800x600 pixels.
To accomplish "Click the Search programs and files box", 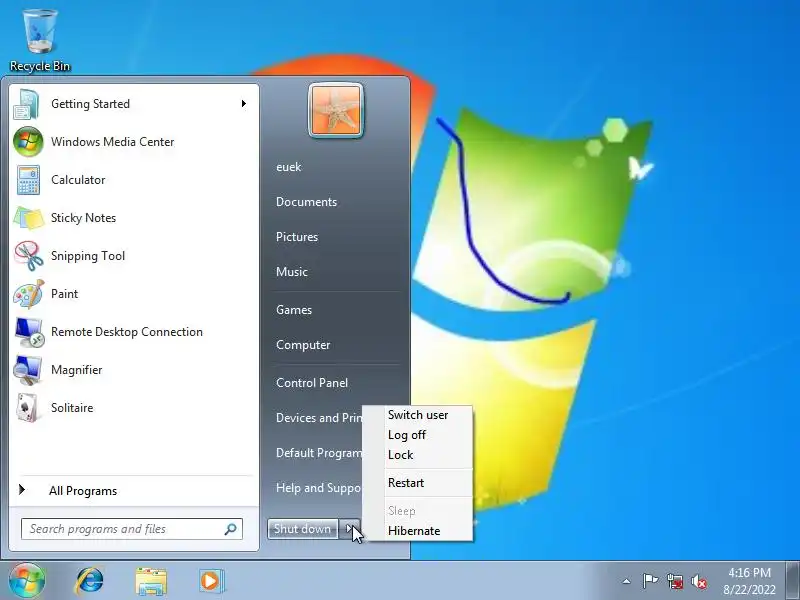I will (x=132, y=529).
